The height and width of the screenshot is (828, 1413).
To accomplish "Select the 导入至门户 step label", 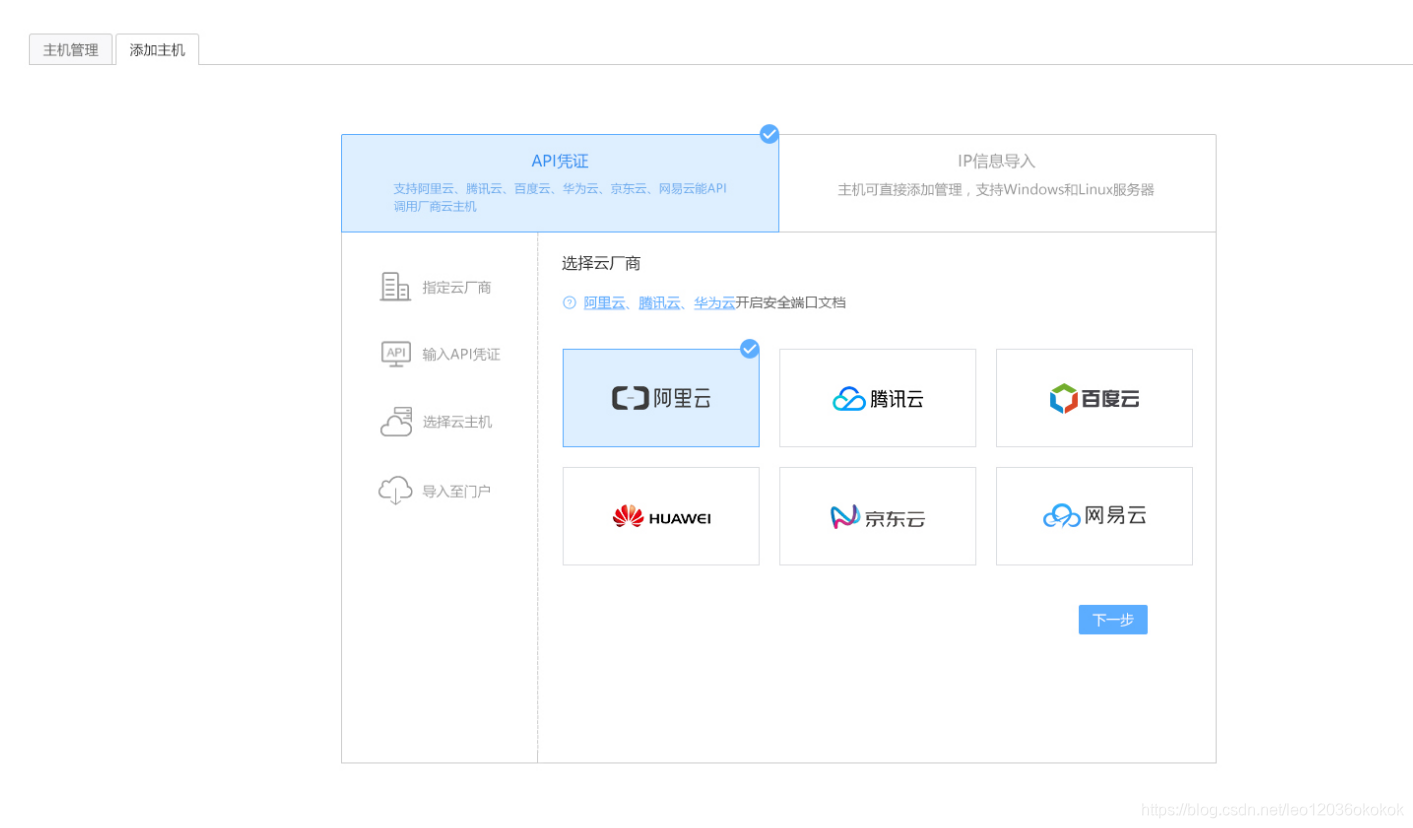I will click(x=457, y=491).
